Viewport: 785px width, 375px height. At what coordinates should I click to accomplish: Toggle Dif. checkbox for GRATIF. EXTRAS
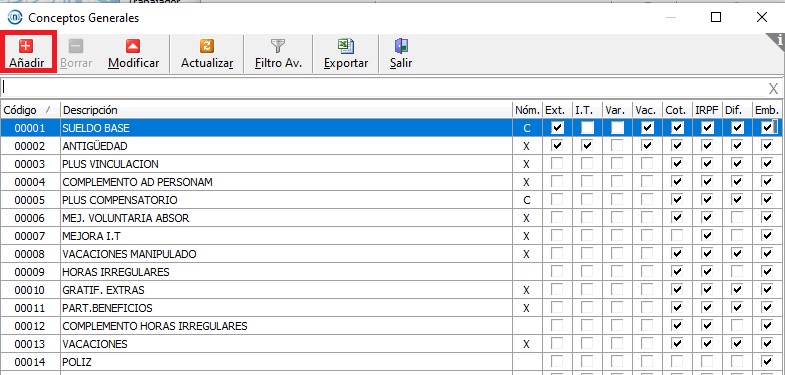[x=737, y=290]
